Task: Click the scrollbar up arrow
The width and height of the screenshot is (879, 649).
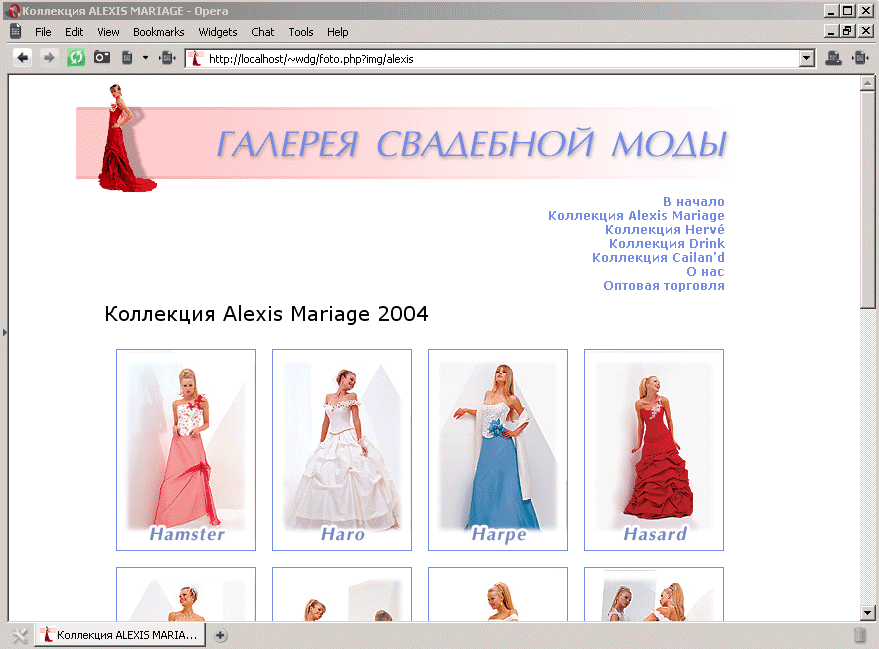Action: tap(867, 84)
